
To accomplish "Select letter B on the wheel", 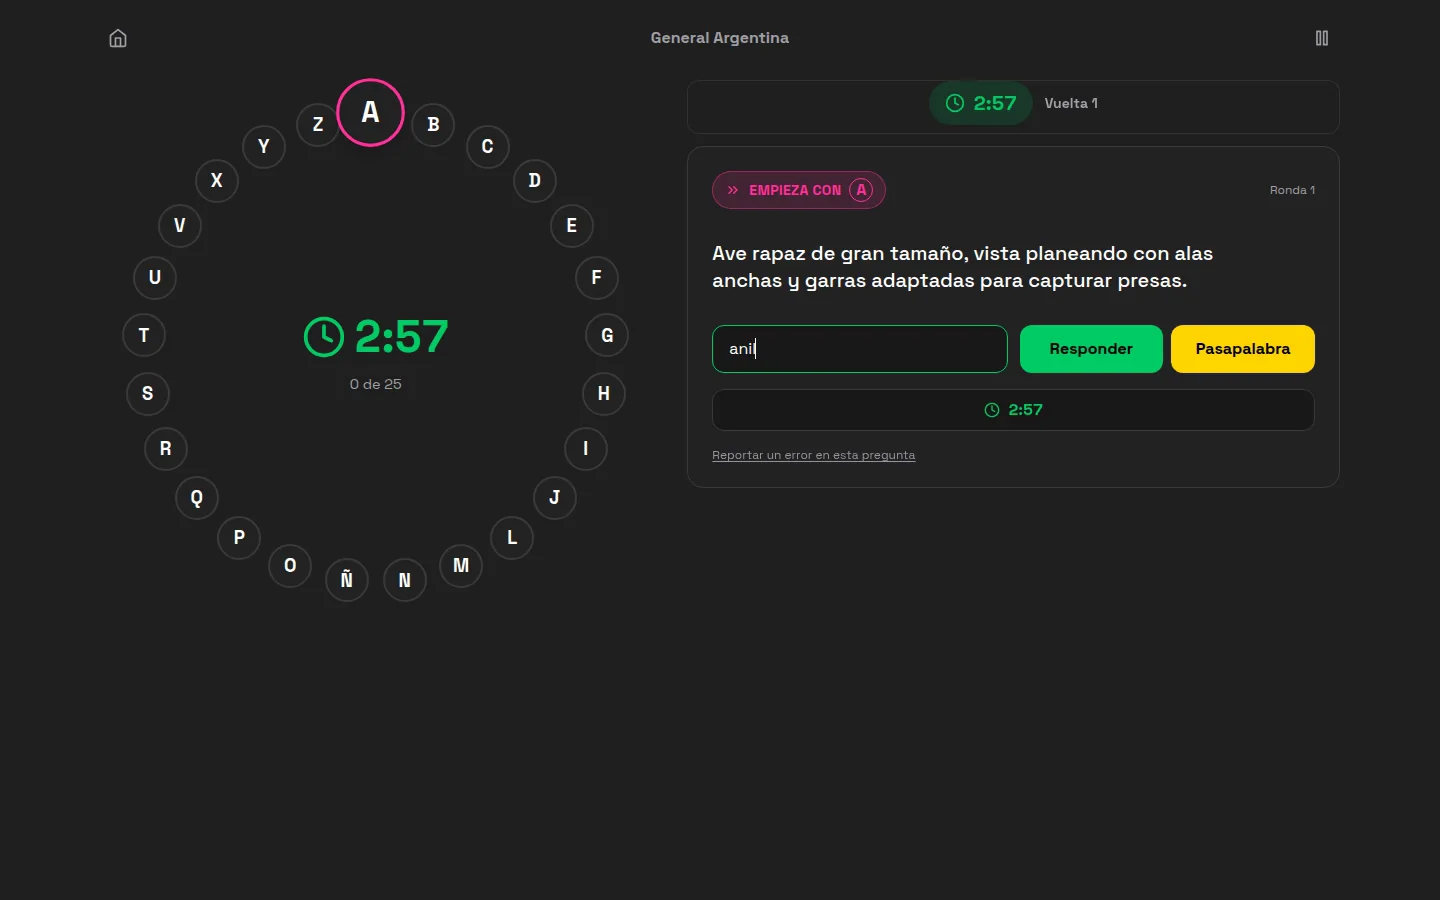I will click(x=433, y=125).
